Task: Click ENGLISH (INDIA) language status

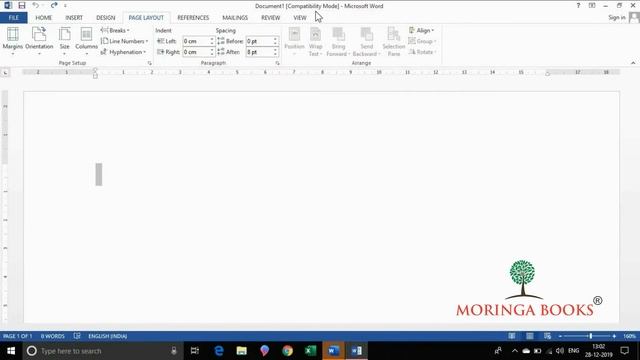Action: (108, 336)
